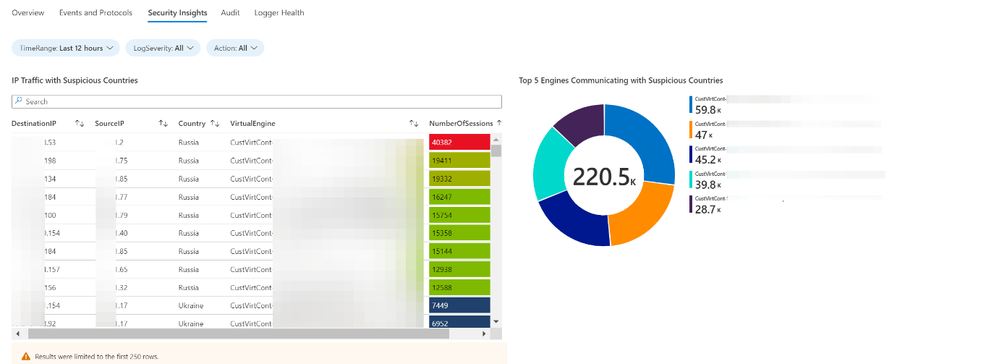Viewport: 999px width, 364px height.
Task: Click the VirtualEngine column header
Action: click(x=252, y=123)
